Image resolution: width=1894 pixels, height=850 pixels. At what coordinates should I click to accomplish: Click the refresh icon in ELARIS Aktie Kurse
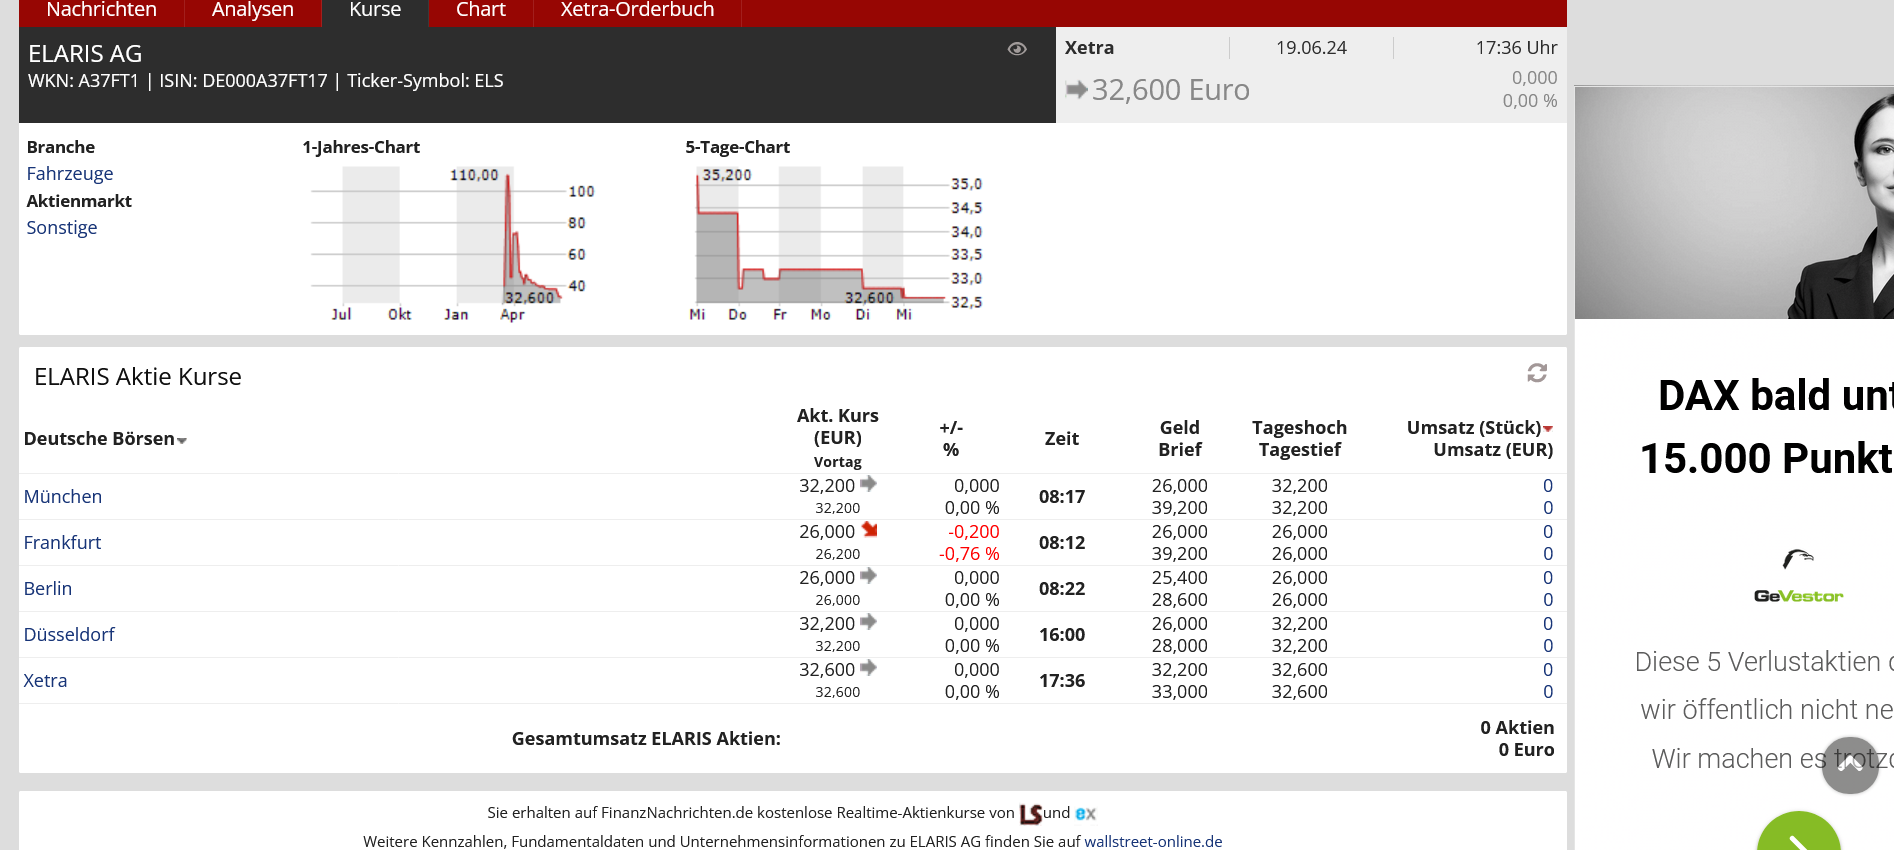click(x=1537, y=373)
